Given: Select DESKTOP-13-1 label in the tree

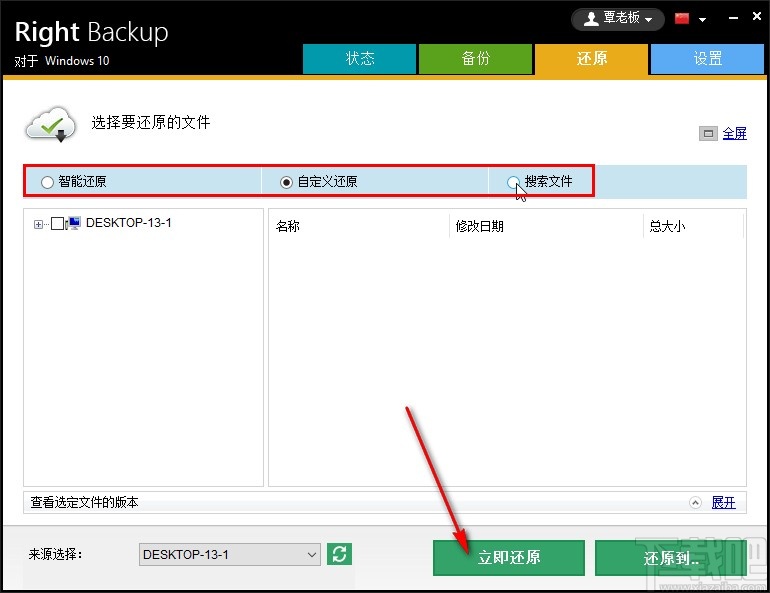Looking at the screenshot, I should [x=129, y=223].
